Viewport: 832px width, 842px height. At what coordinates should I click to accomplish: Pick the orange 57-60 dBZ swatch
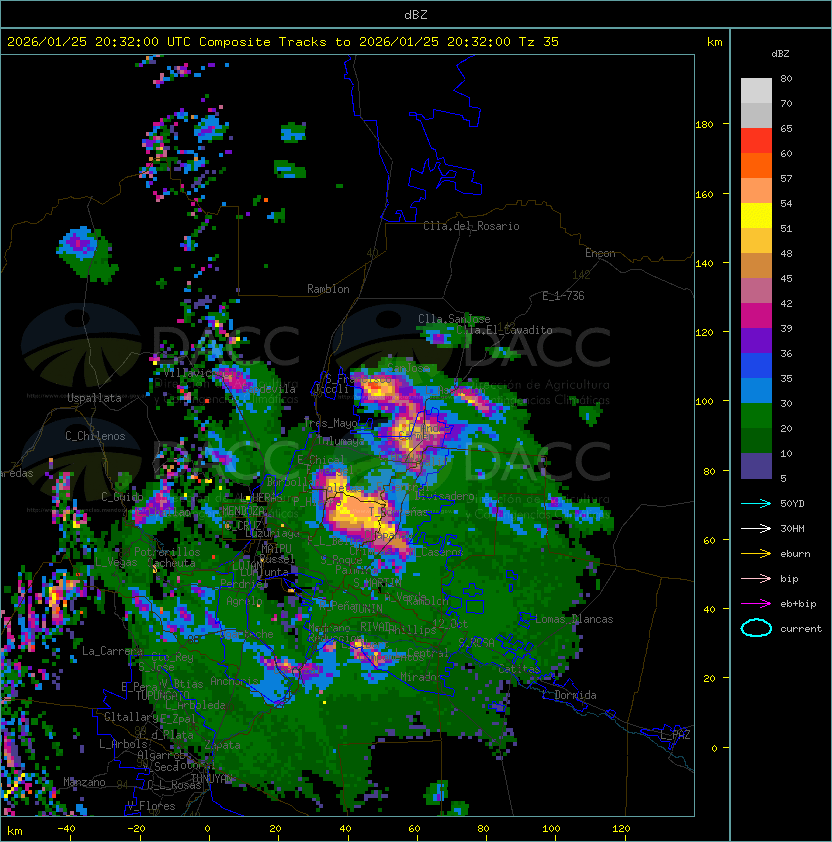click(x=756, y=165)
